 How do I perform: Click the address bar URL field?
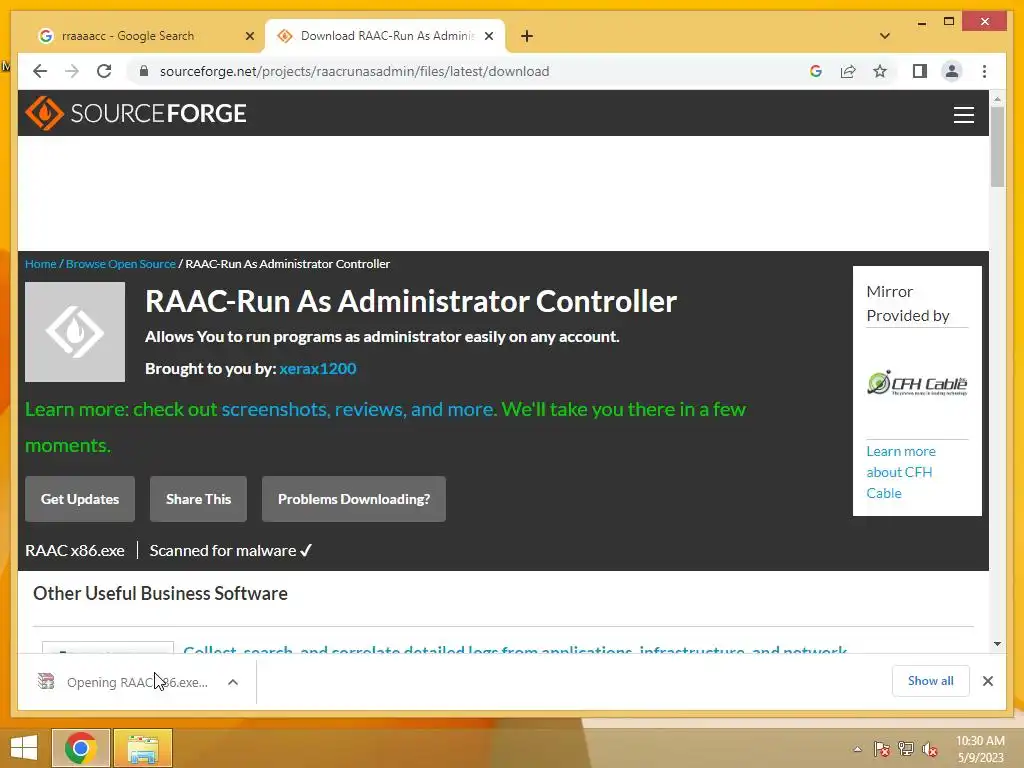point(355,71)
